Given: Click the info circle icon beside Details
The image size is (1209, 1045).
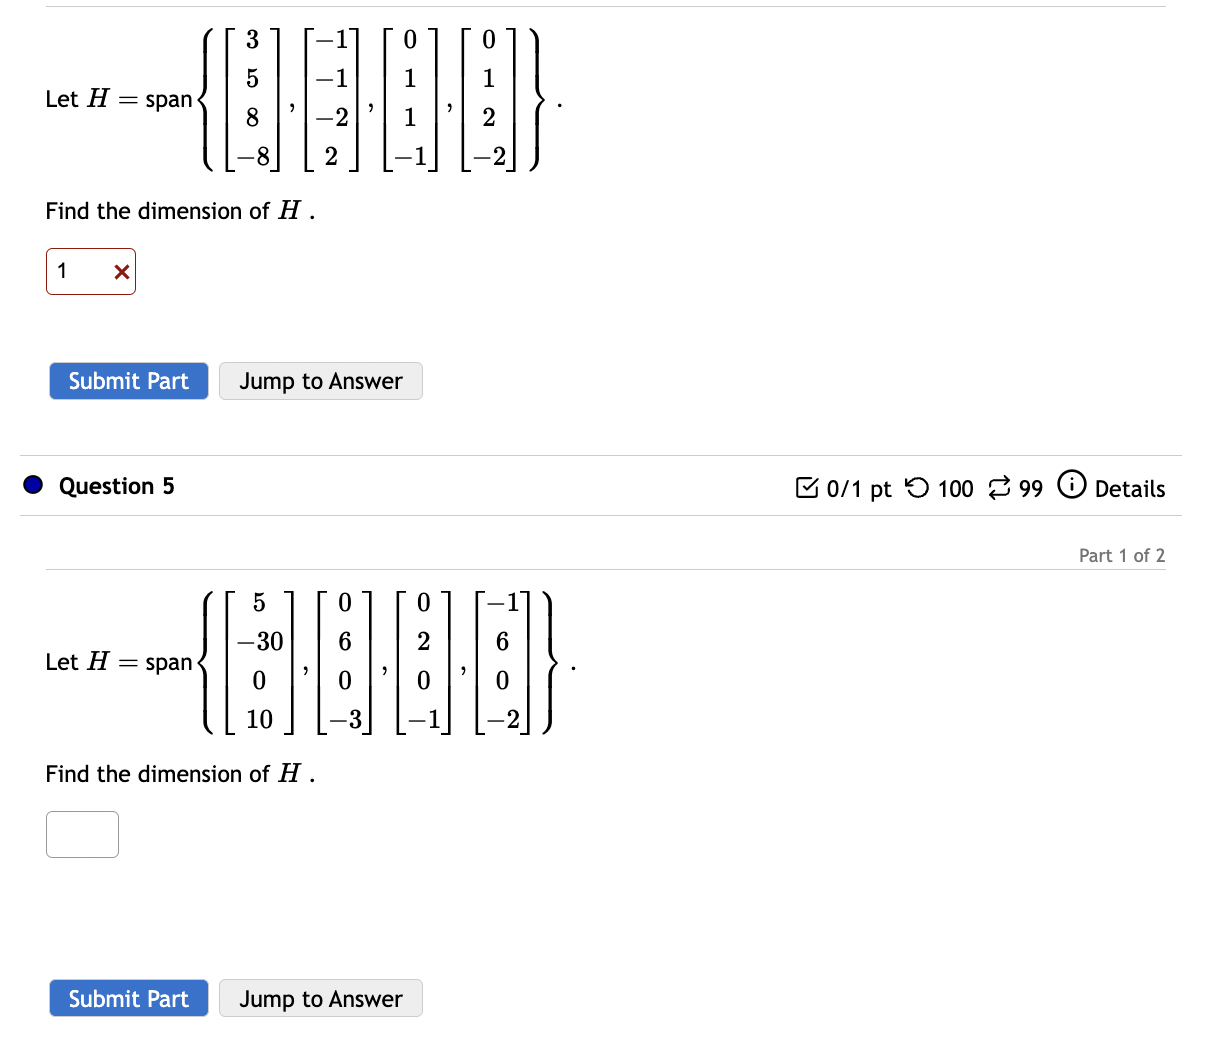Looking at the screenshot, I should (1071, 485).
